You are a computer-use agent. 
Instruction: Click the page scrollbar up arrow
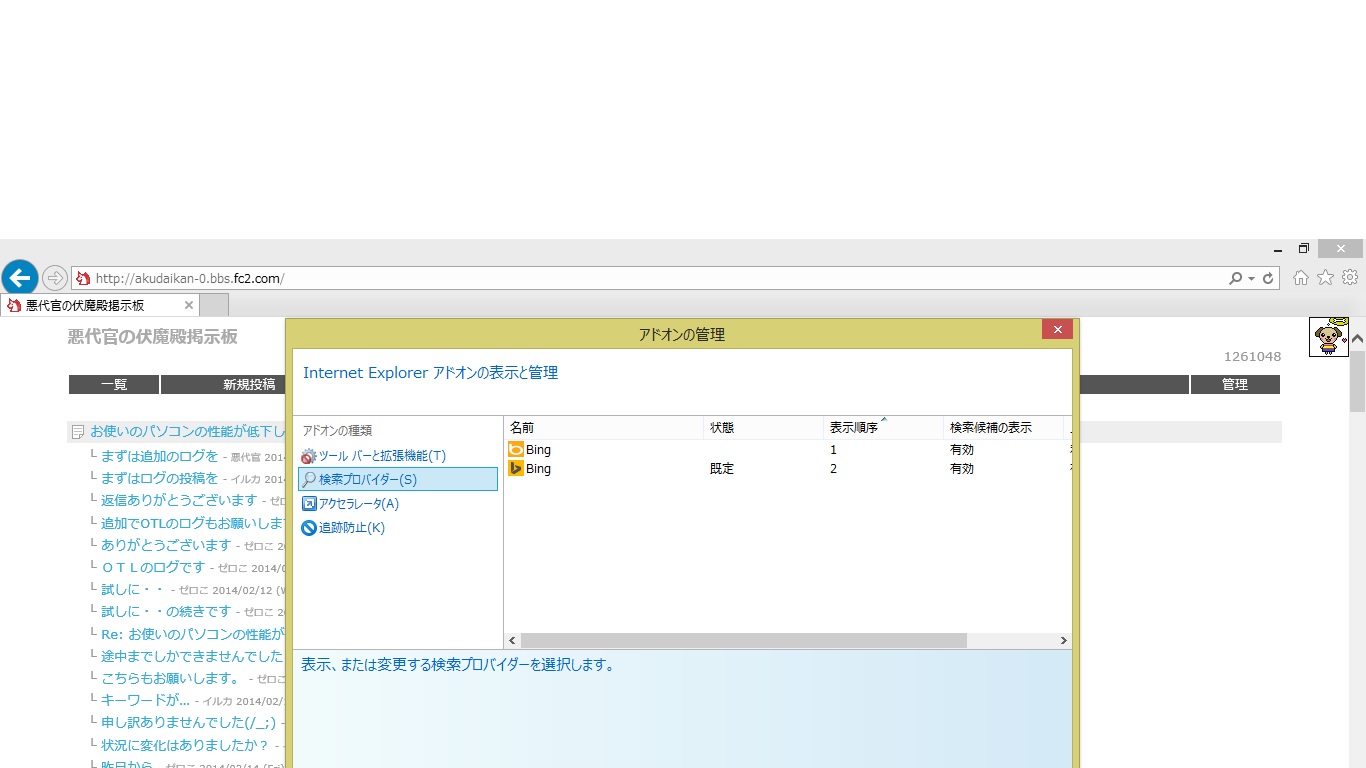(x=1357, y=340)
